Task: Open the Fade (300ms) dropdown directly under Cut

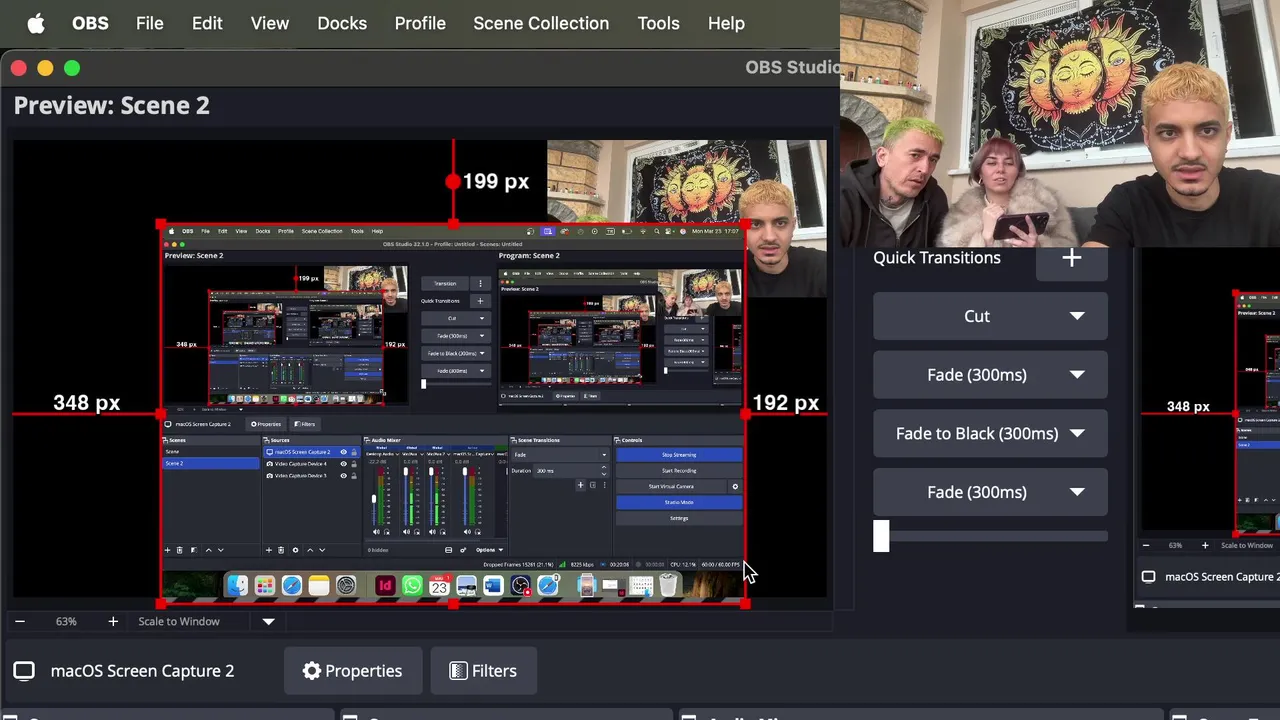Action: click(x=990, y=375)
